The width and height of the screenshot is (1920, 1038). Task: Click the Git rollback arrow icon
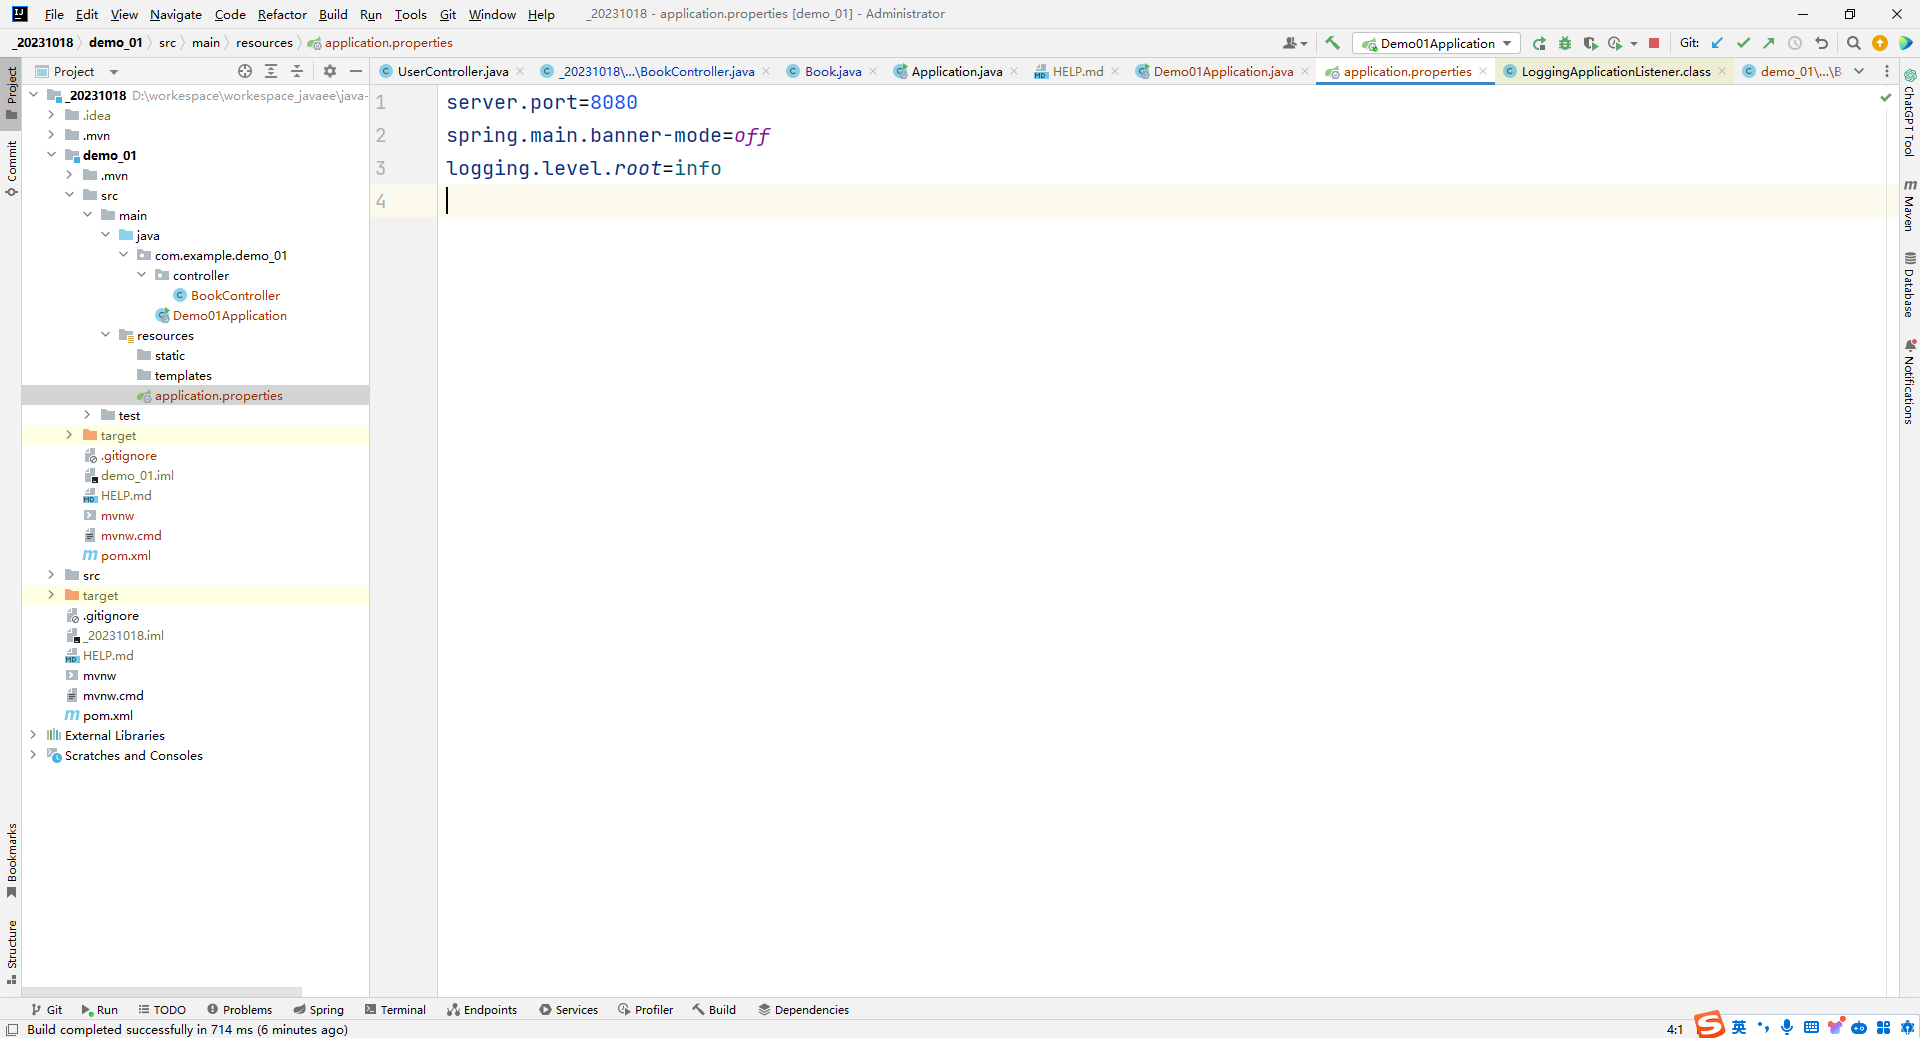click(1821, 43)
